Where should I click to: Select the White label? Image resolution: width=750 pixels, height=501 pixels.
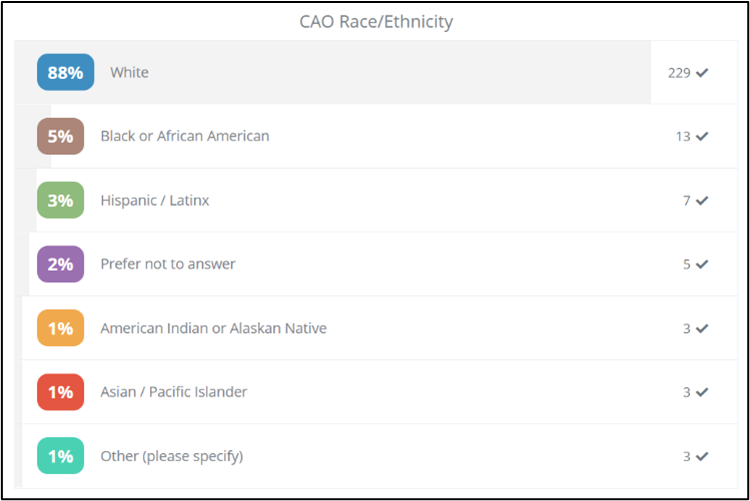(129, 72)
